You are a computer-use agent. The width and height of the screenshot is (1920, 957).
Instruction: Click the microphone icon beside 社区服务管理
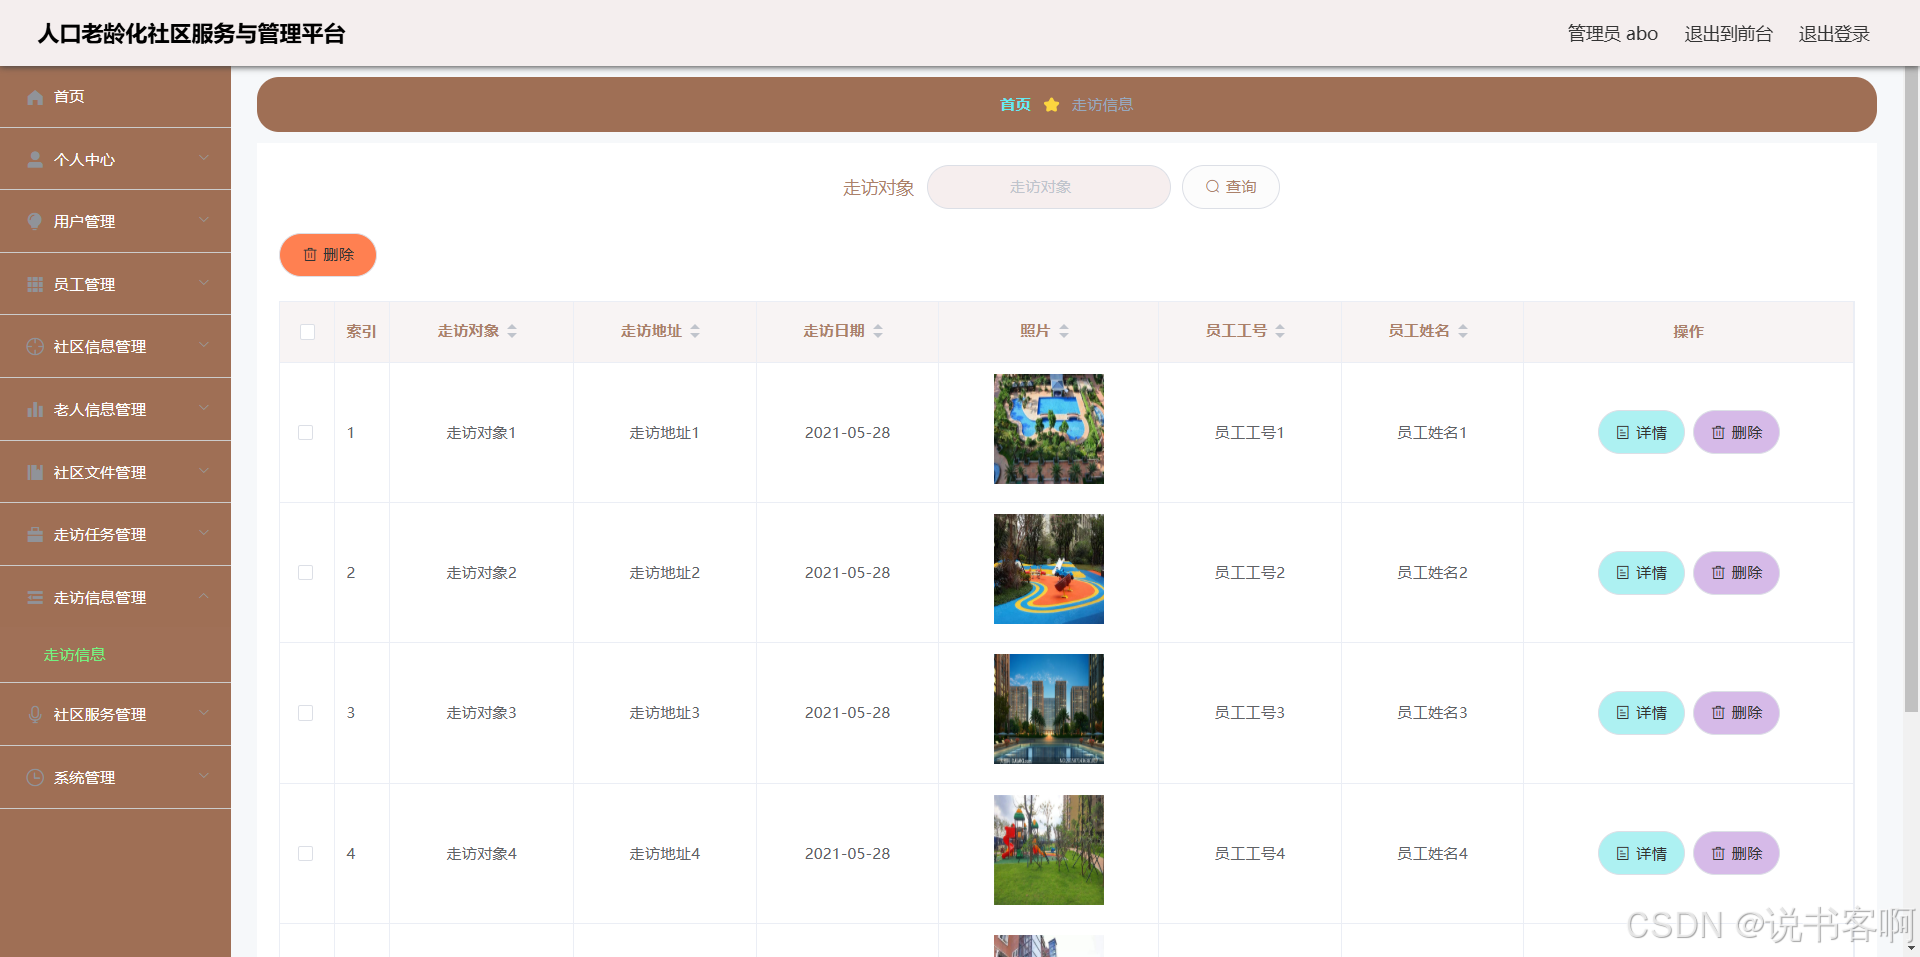(35, 714)
